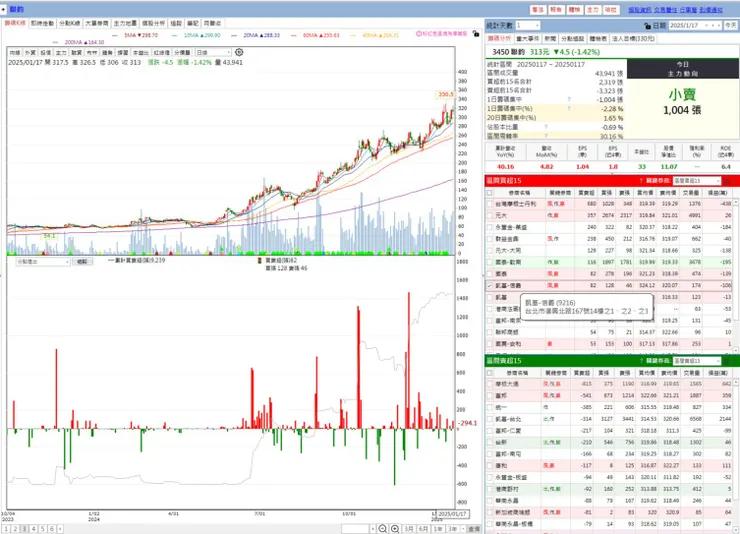Screen dimensions: 740x534
Task: Click the buy list vertical scrollbar
Action: (x=735, y=276)
